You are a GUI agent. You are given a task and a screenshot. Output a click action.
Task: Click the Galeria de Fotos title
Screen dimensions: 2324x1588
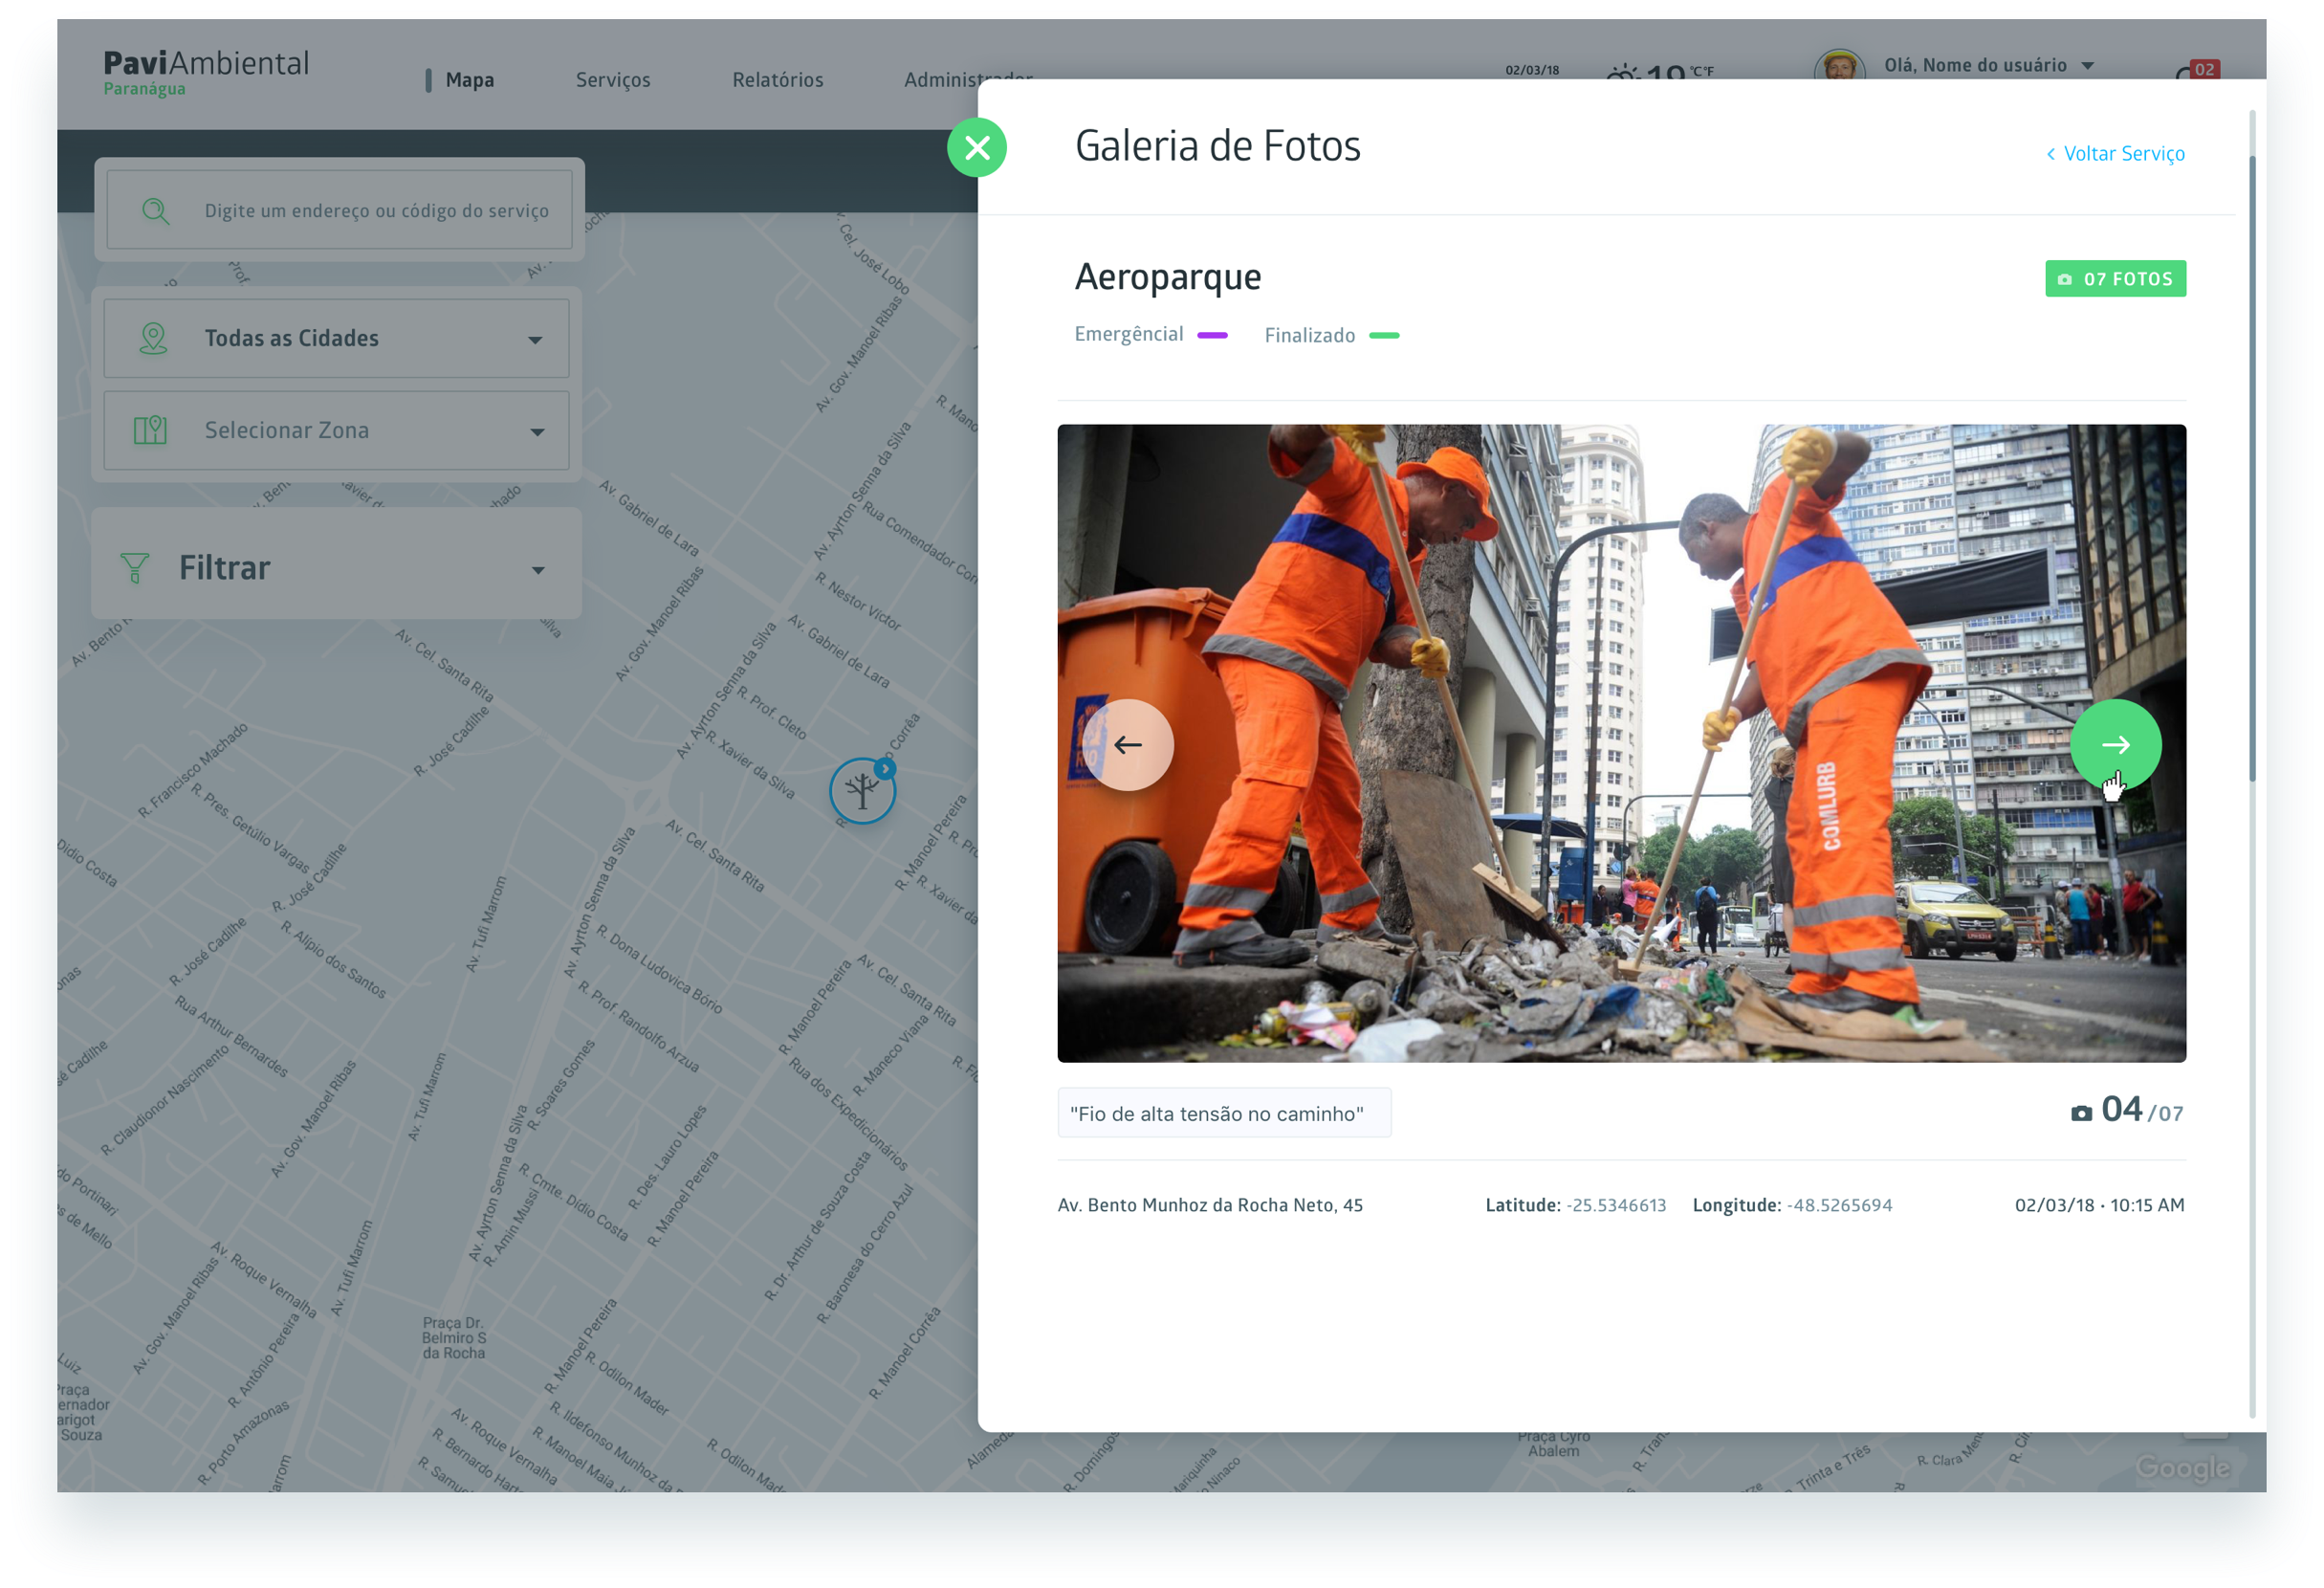(x=1217, y=146)
